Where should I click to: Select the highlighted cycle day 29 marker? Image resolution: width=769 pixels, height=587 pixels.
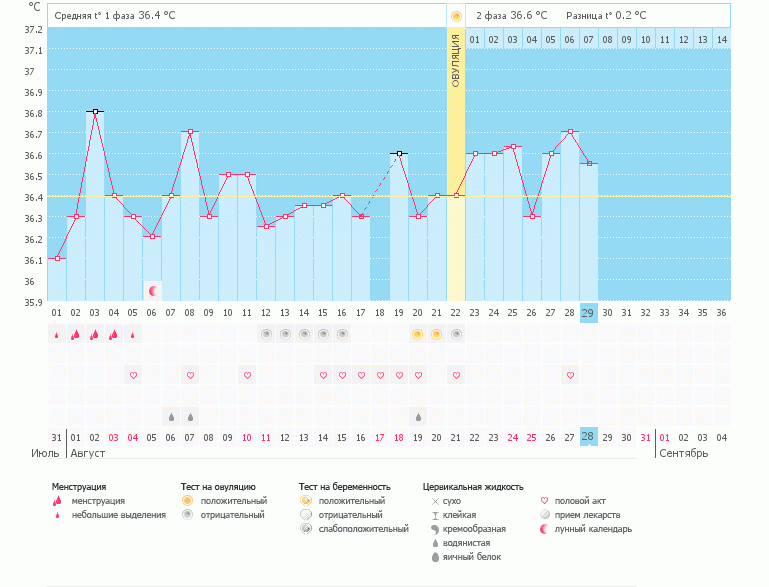pyautogui.click(x=589, y=312)
